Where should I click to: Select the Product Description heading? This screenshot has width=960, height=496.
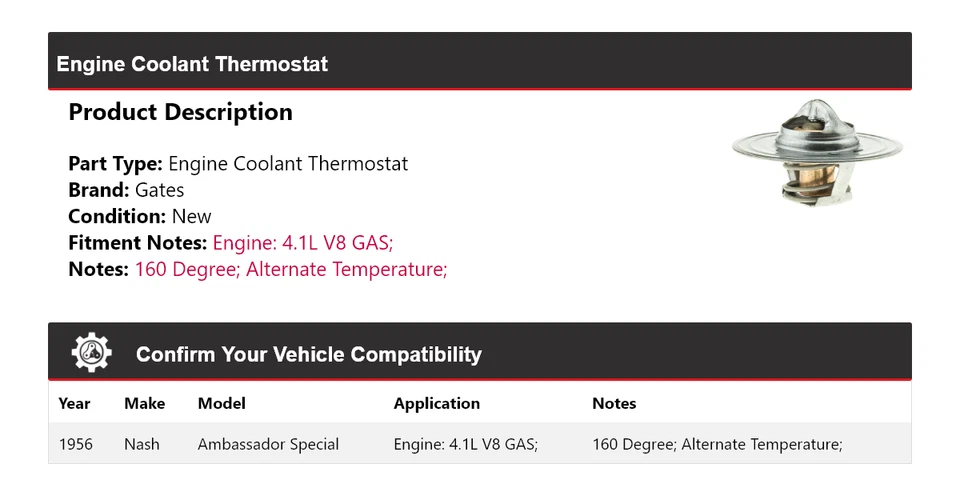[180, 113]
